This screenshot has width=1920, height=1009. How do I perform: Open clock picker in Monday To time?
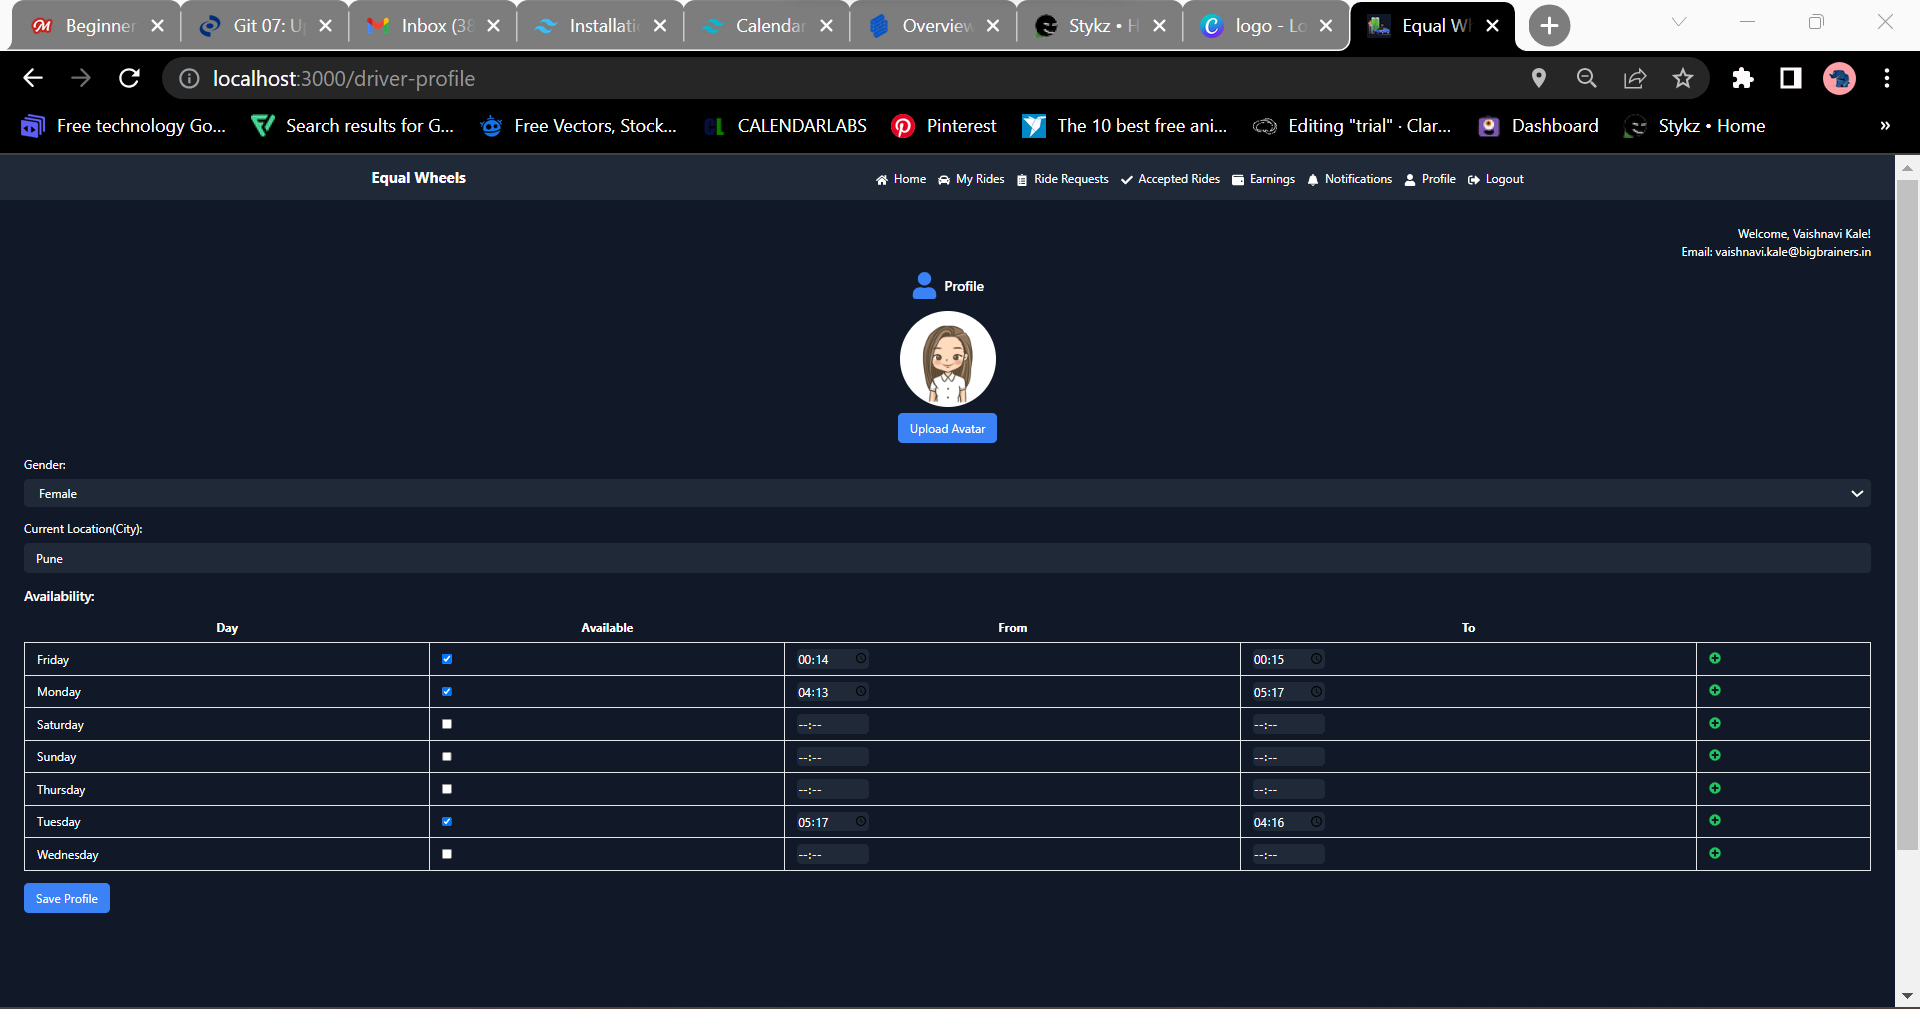tap(1317, 691)
